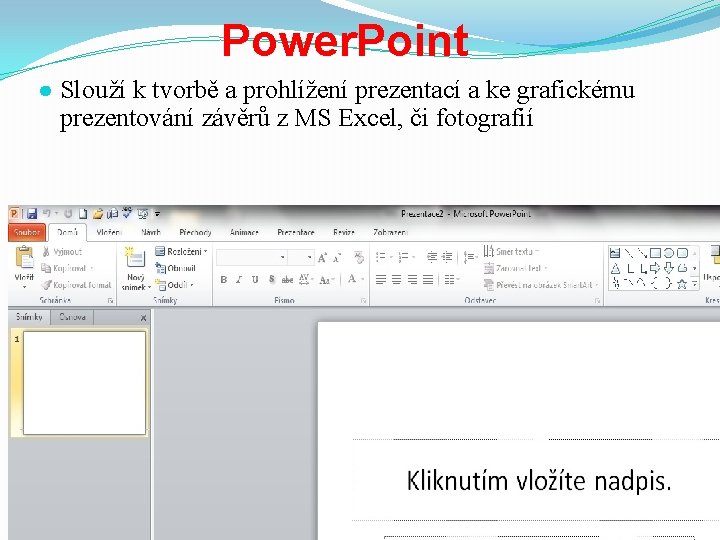Screen dimensions: 720x540
Task: Click the 'Kliknutím vložíte nadpis.' title placeholder
Action: pyautogui.click(x=539, y=481)
